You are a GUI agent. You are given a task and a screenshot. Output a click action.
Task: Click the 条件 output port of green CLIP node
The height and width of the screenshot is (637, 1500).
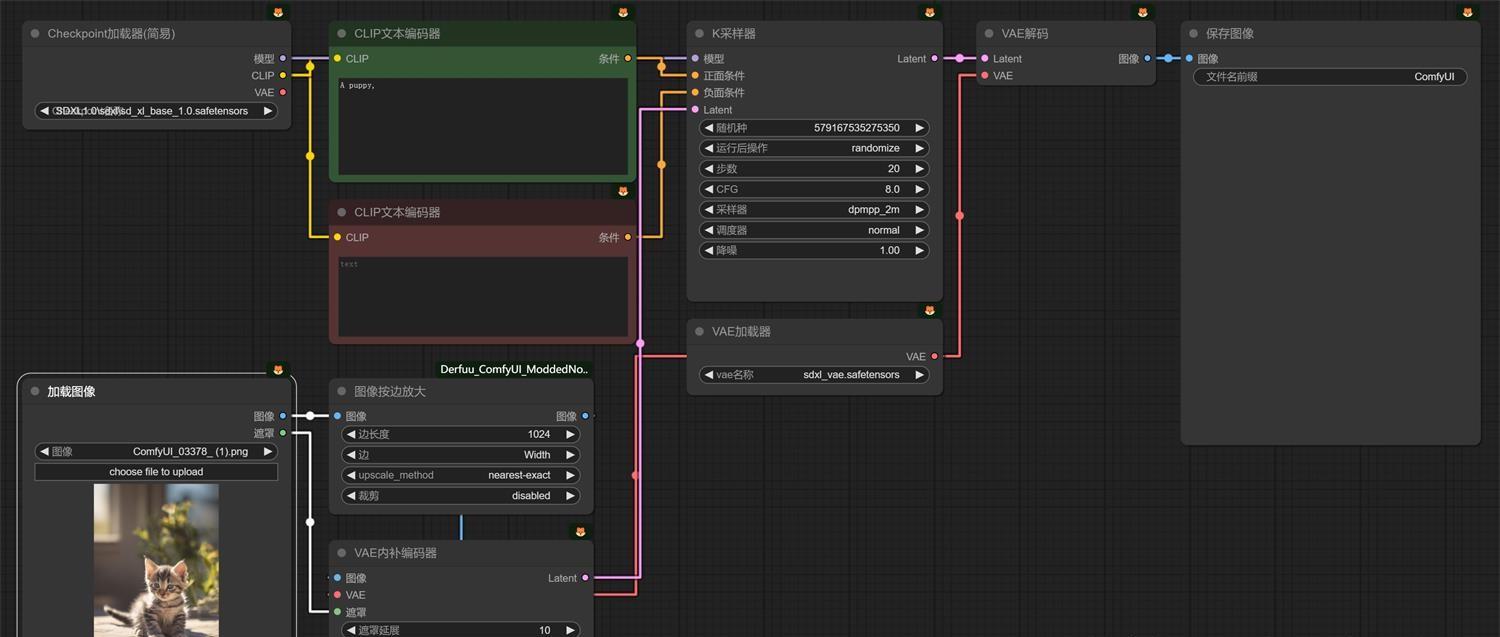[628, 59]
